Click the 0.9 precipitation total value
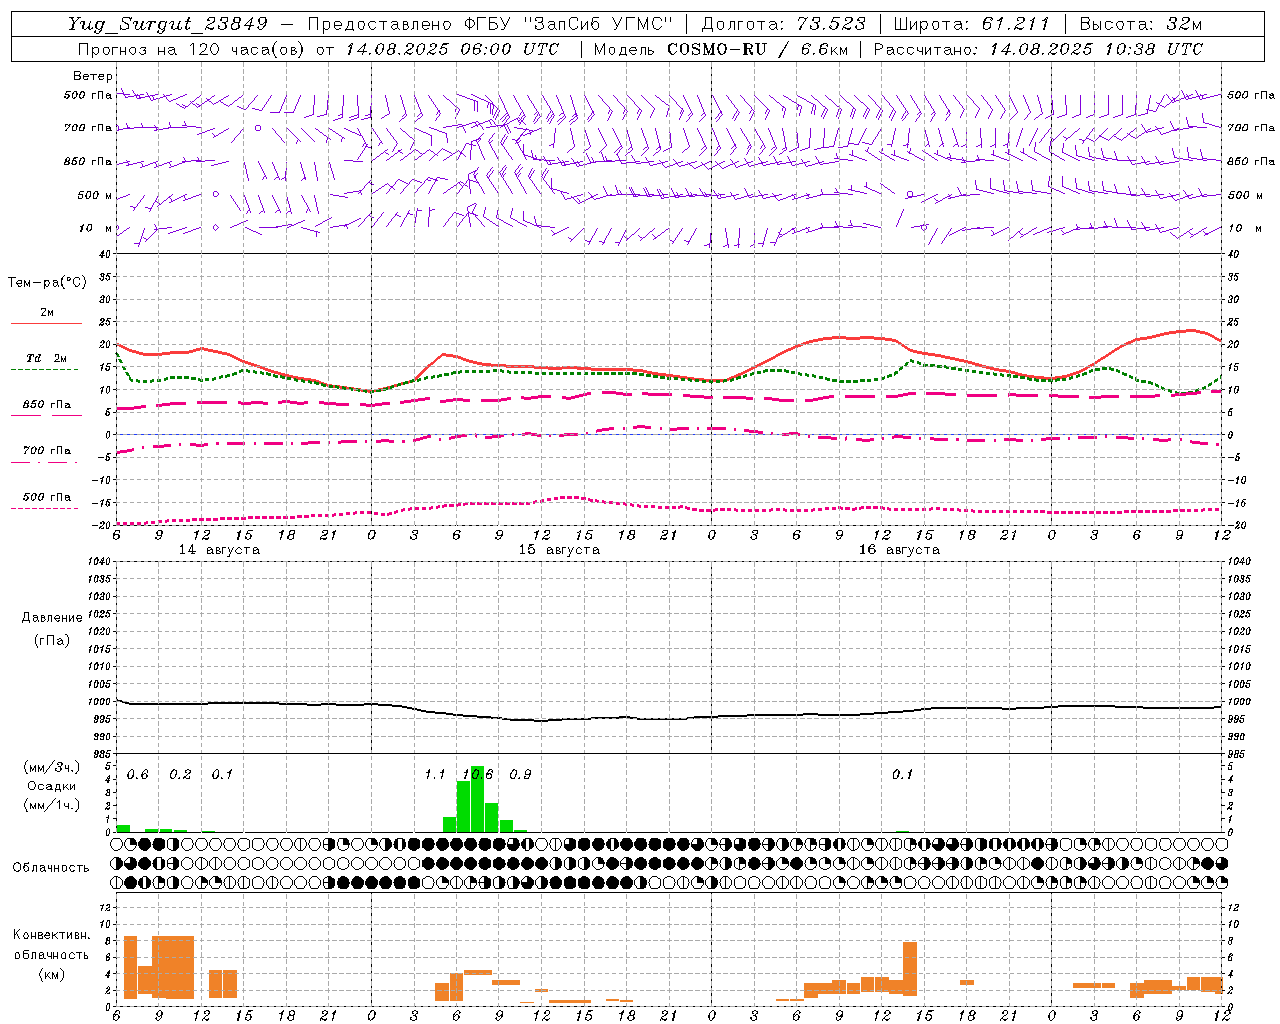 pyautogui.click(x=521, y=775)
